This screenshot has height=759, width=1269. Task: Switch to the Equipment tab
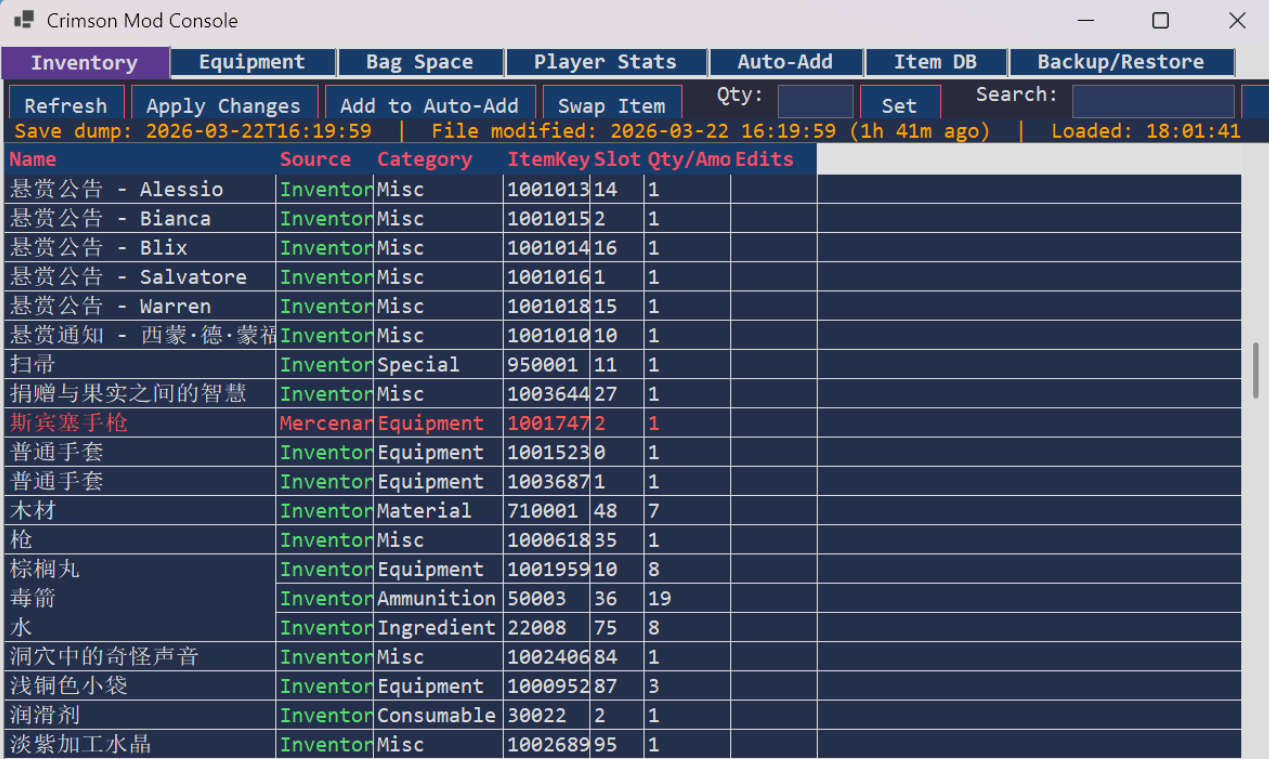click(252, 62)
